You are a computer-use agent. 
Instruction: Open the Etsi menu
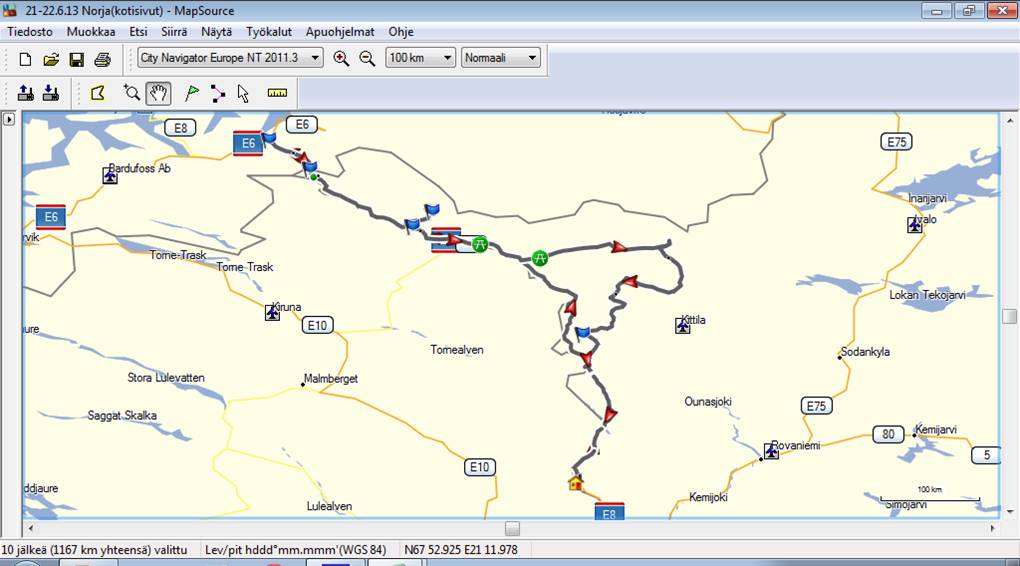[x=138, y=32]
